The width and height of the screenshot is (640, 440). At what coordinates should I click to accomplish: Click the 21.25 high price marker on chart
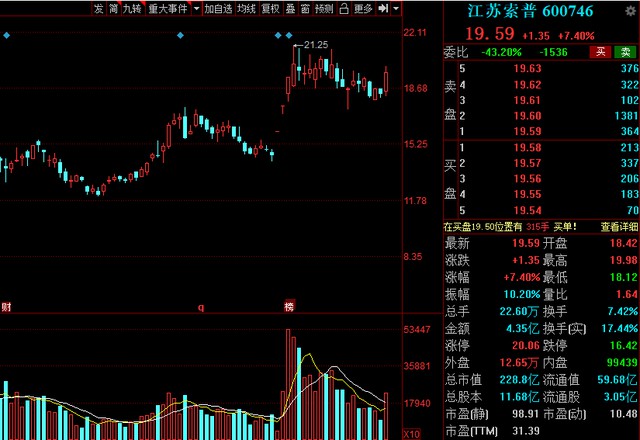pyautogui.click(x=315, y=45)
